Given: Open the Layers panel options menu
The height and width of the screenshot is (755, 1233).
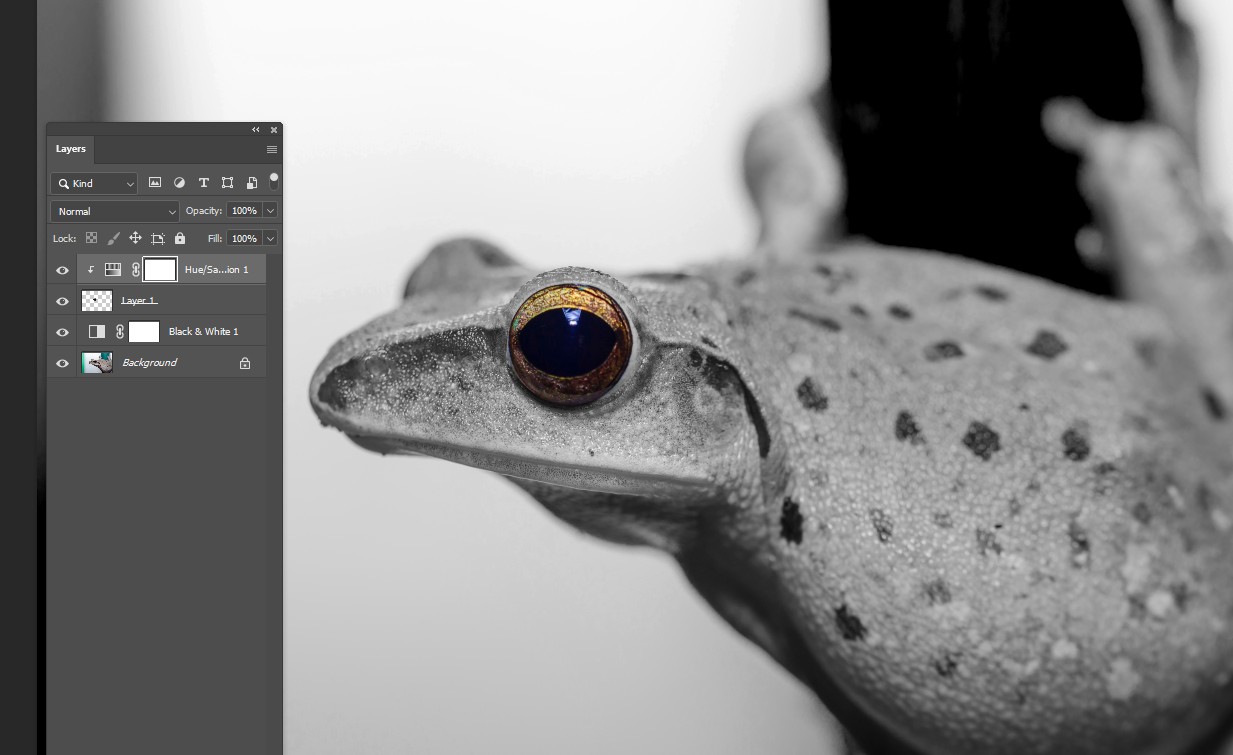Looking at the screenshot, I should [272, 149].
